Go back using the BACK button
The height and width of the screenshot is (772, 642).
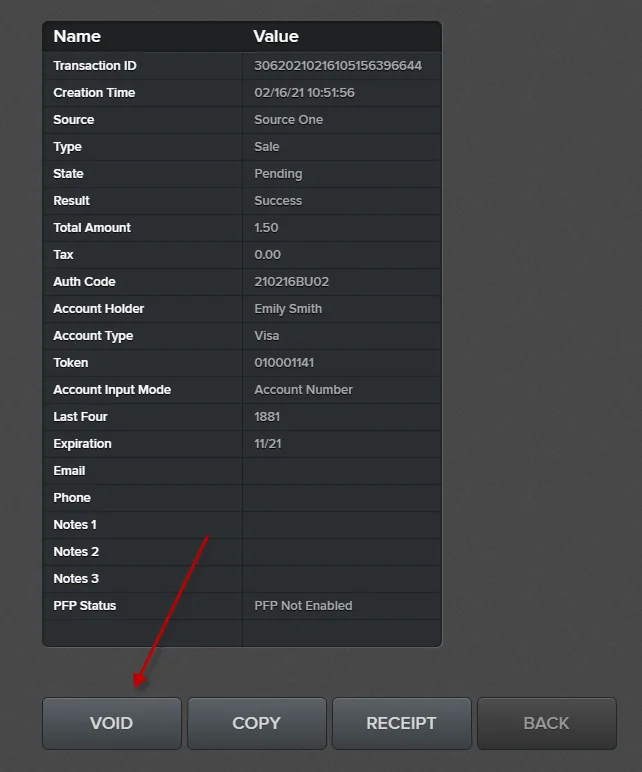coord(546,723)
